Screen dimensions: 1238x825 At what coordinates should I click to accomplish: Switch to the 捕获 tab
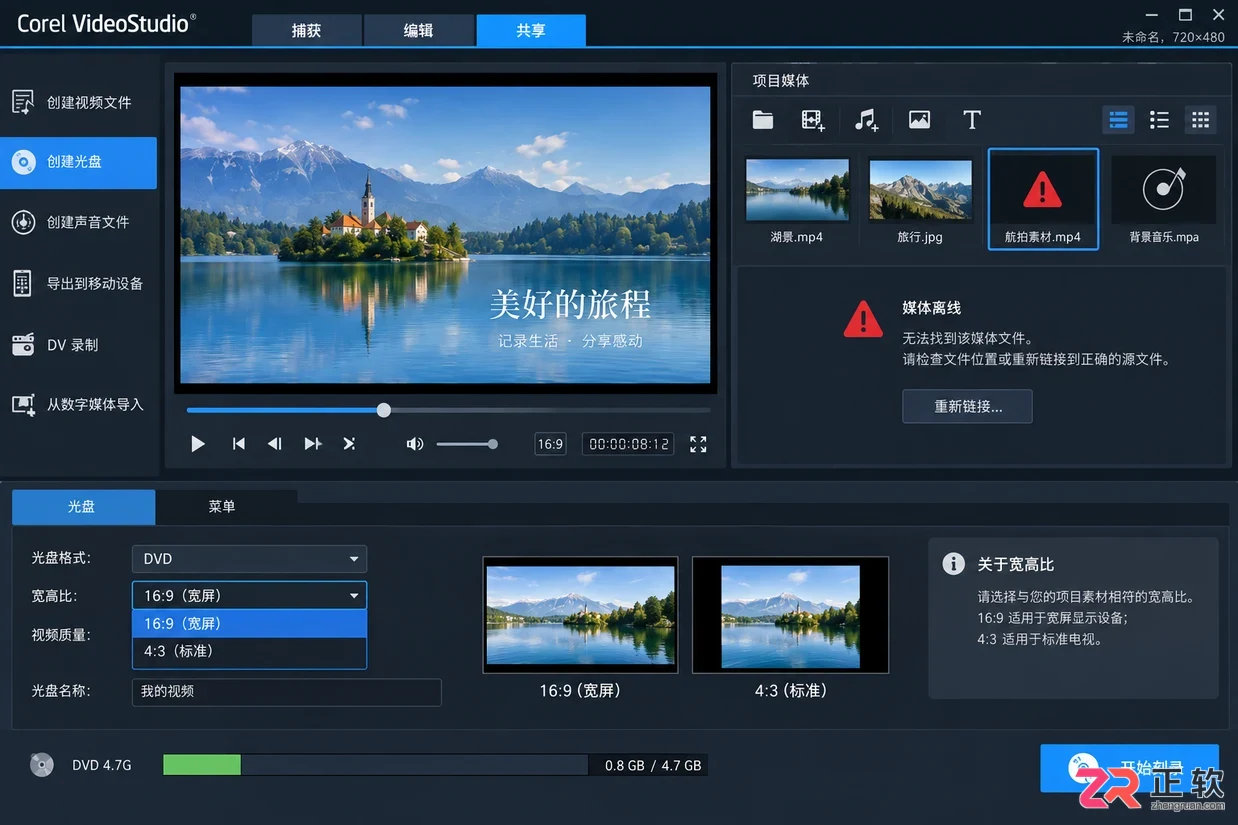tap(306, 30)
